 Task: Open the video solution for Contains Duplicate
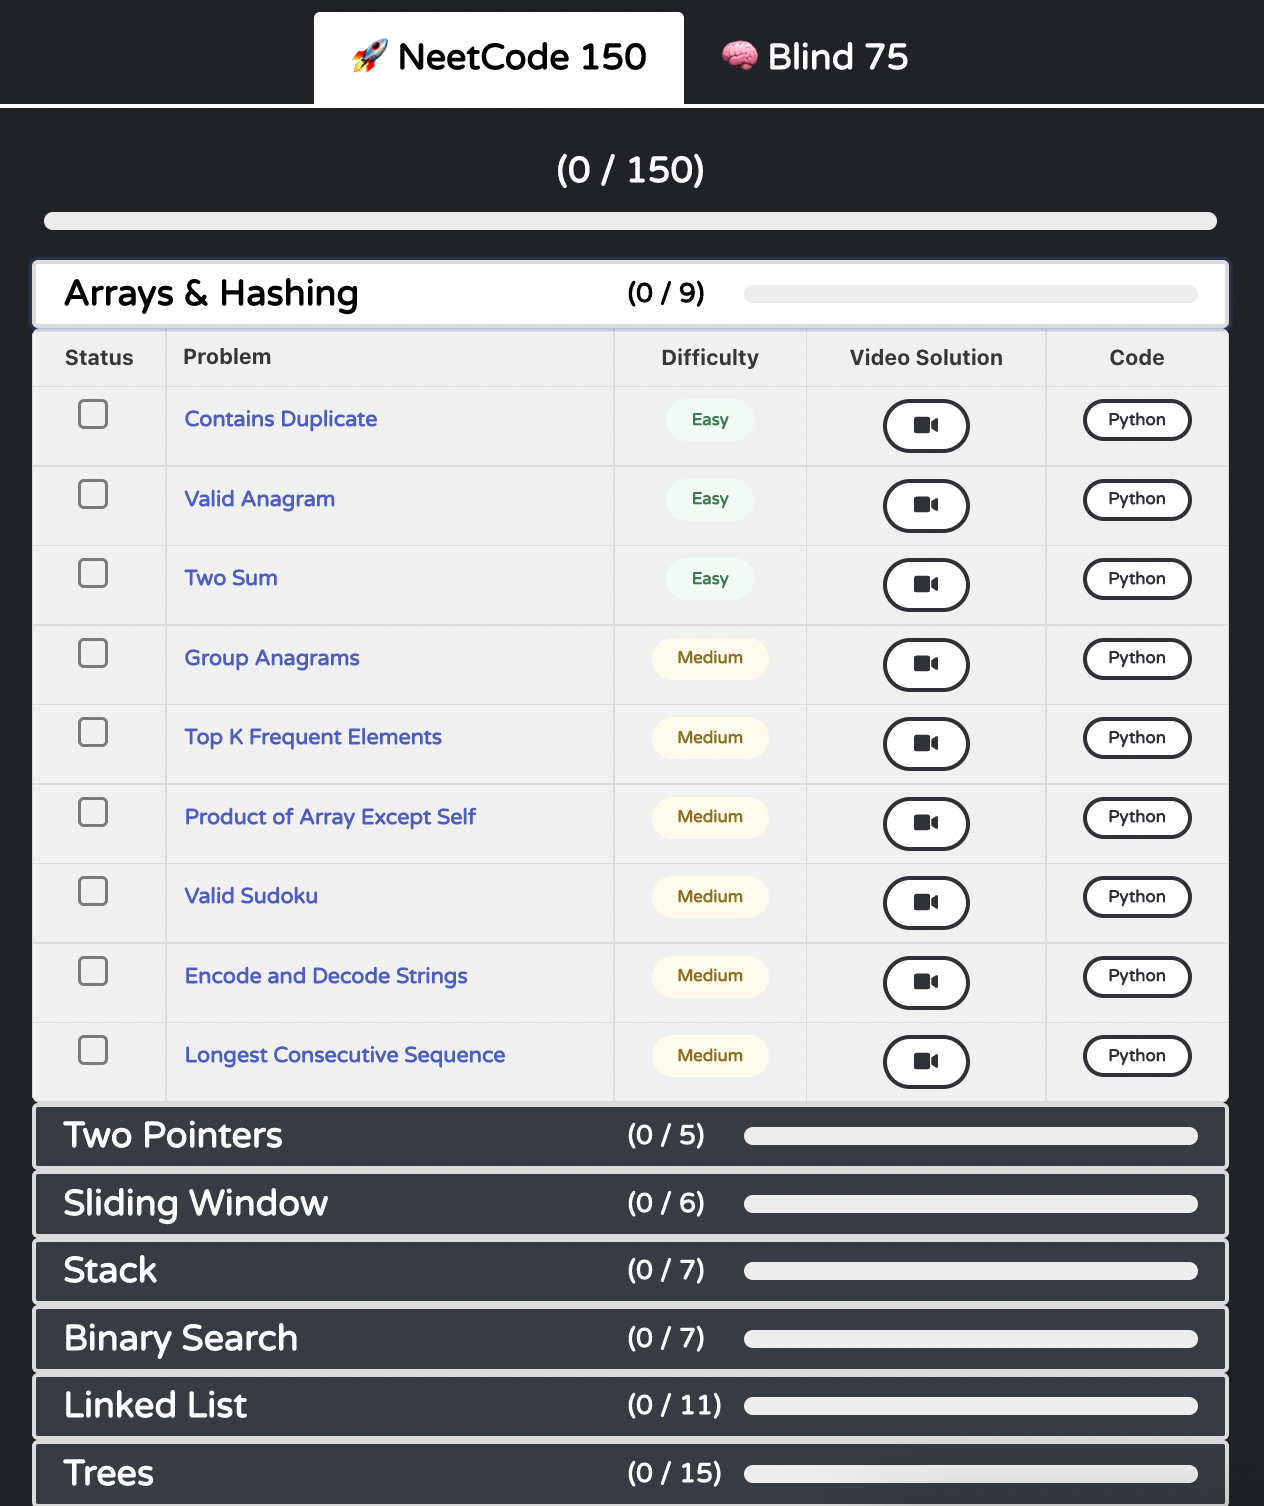pyautogui.click(x=926, y=425)
